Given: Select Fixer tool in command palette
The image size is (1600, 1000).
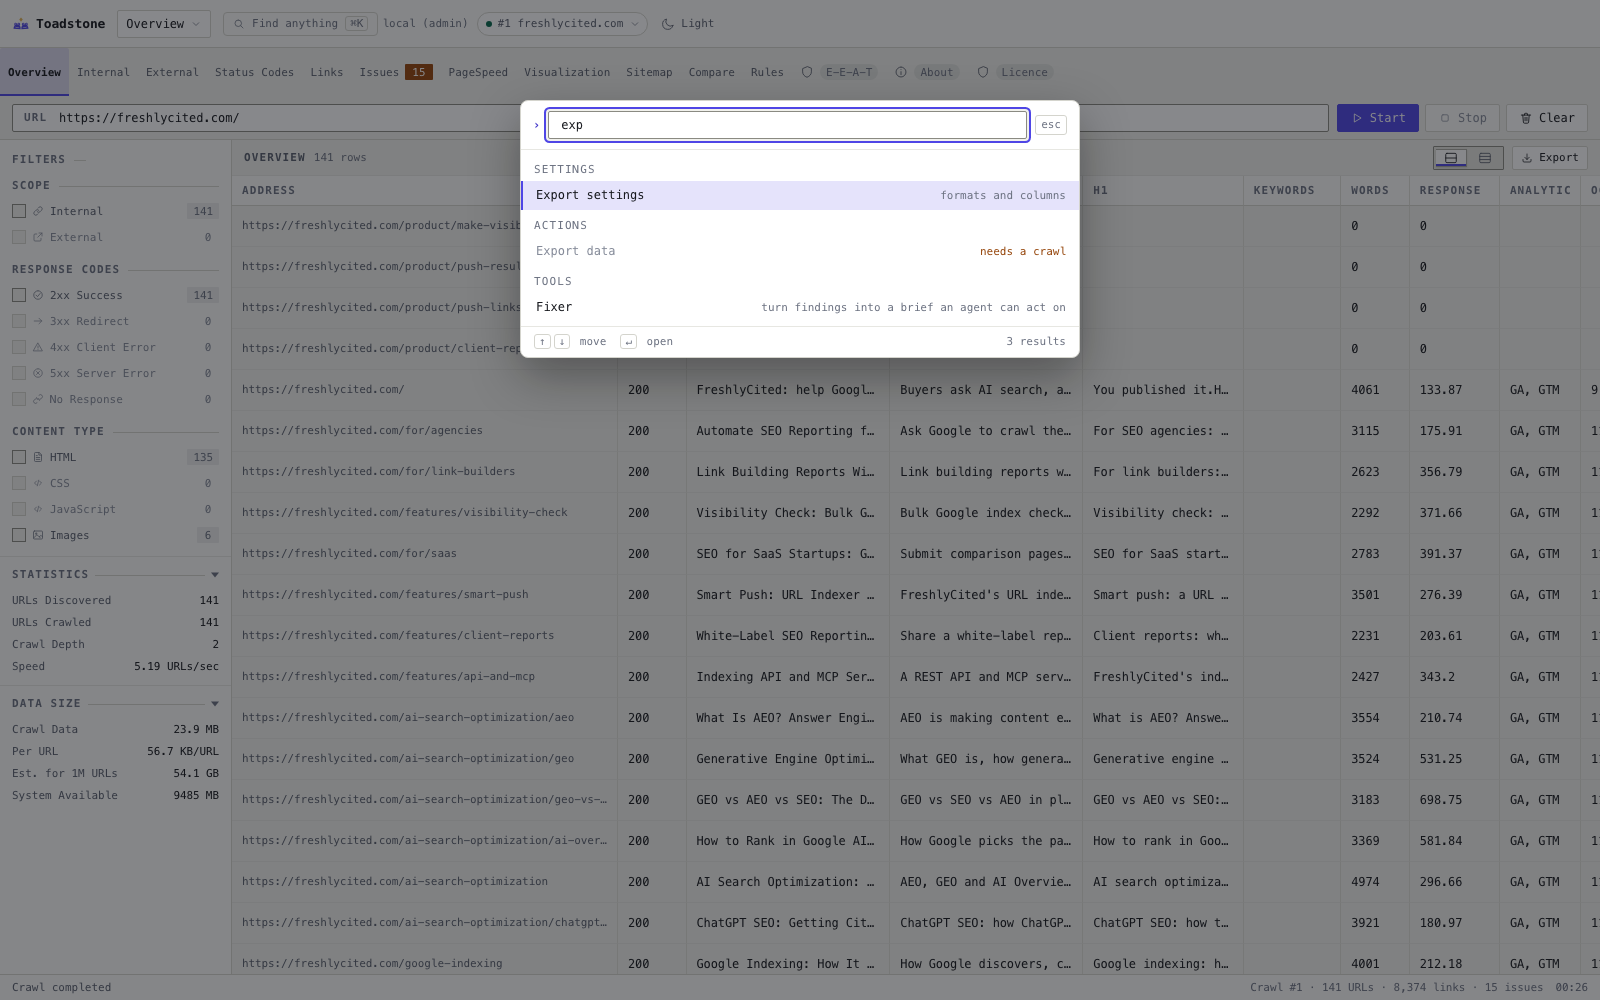Looking at the screenshot, I should [x=800, y=307].
